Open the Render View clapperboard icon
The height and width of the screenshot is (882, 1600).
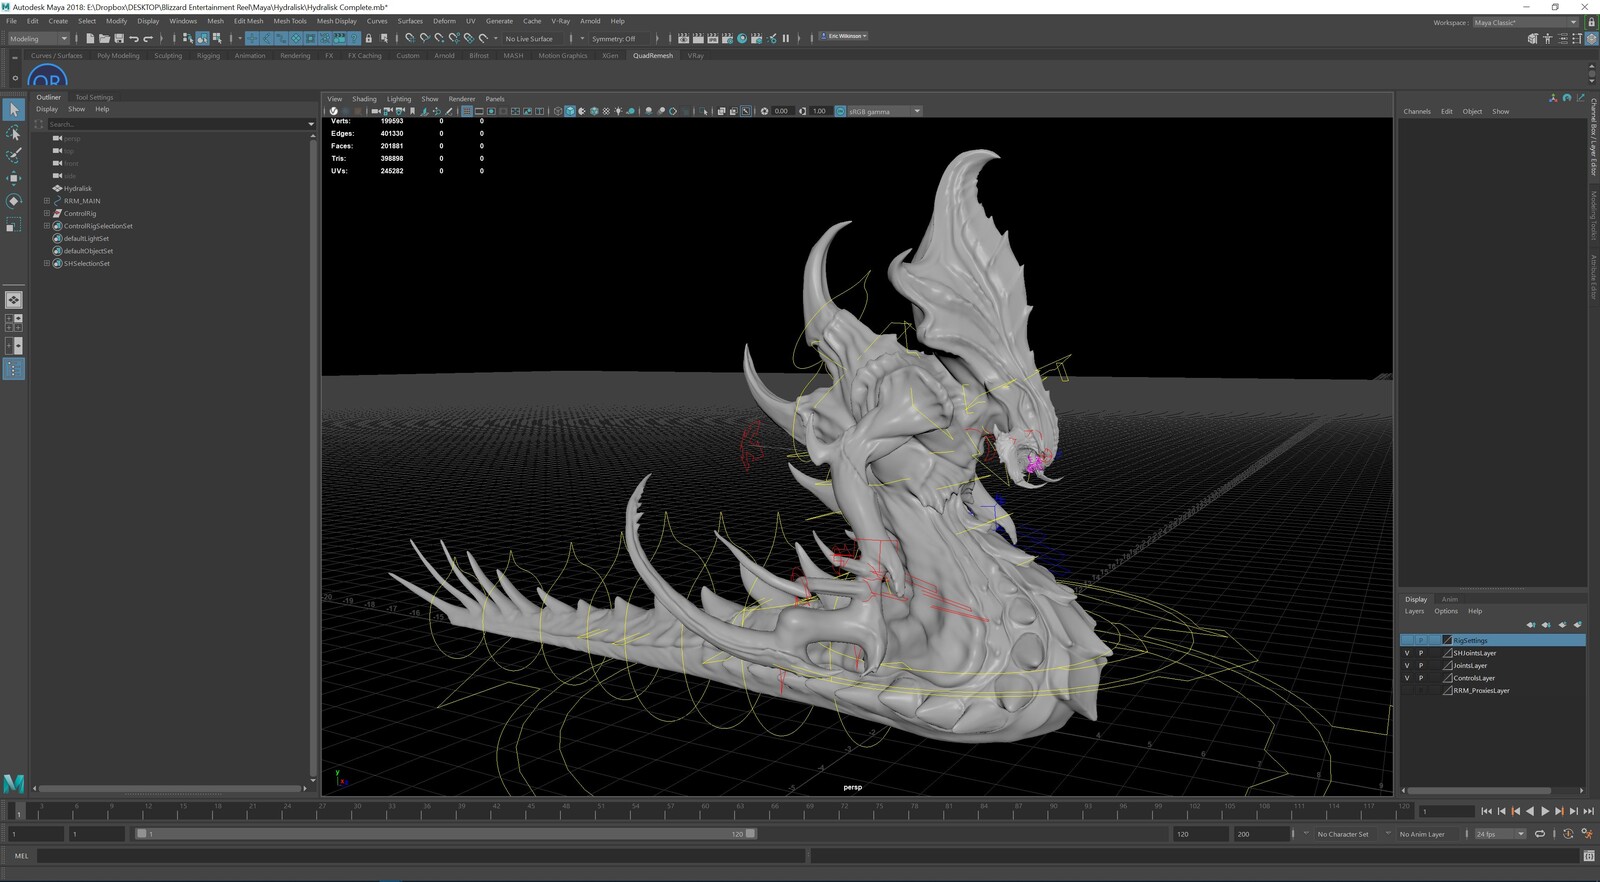coord(684,38)
